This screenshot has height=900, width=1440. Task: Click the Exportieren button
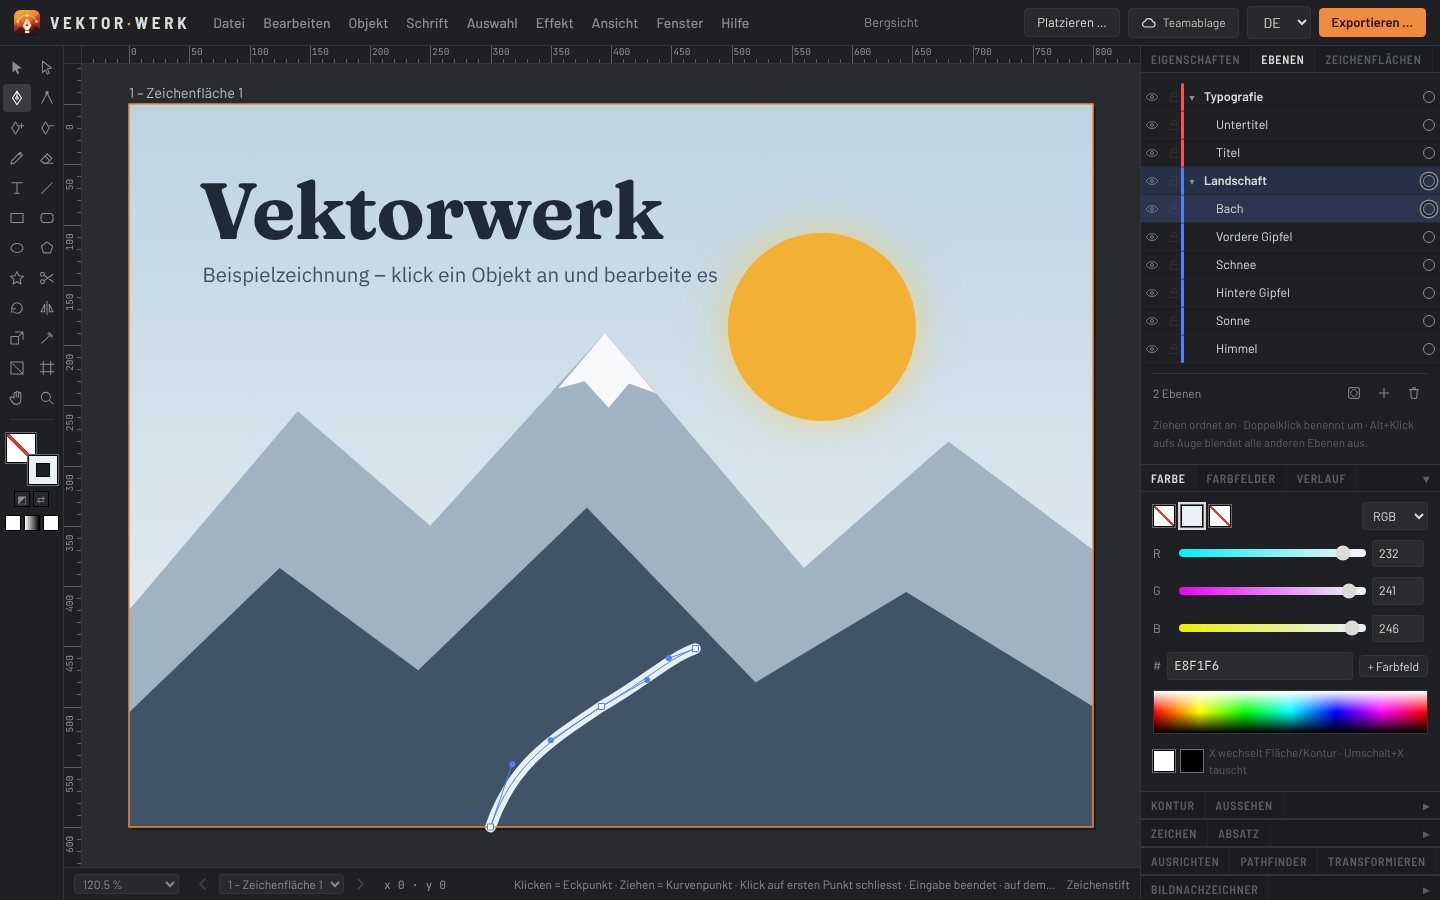[1372, 23]
